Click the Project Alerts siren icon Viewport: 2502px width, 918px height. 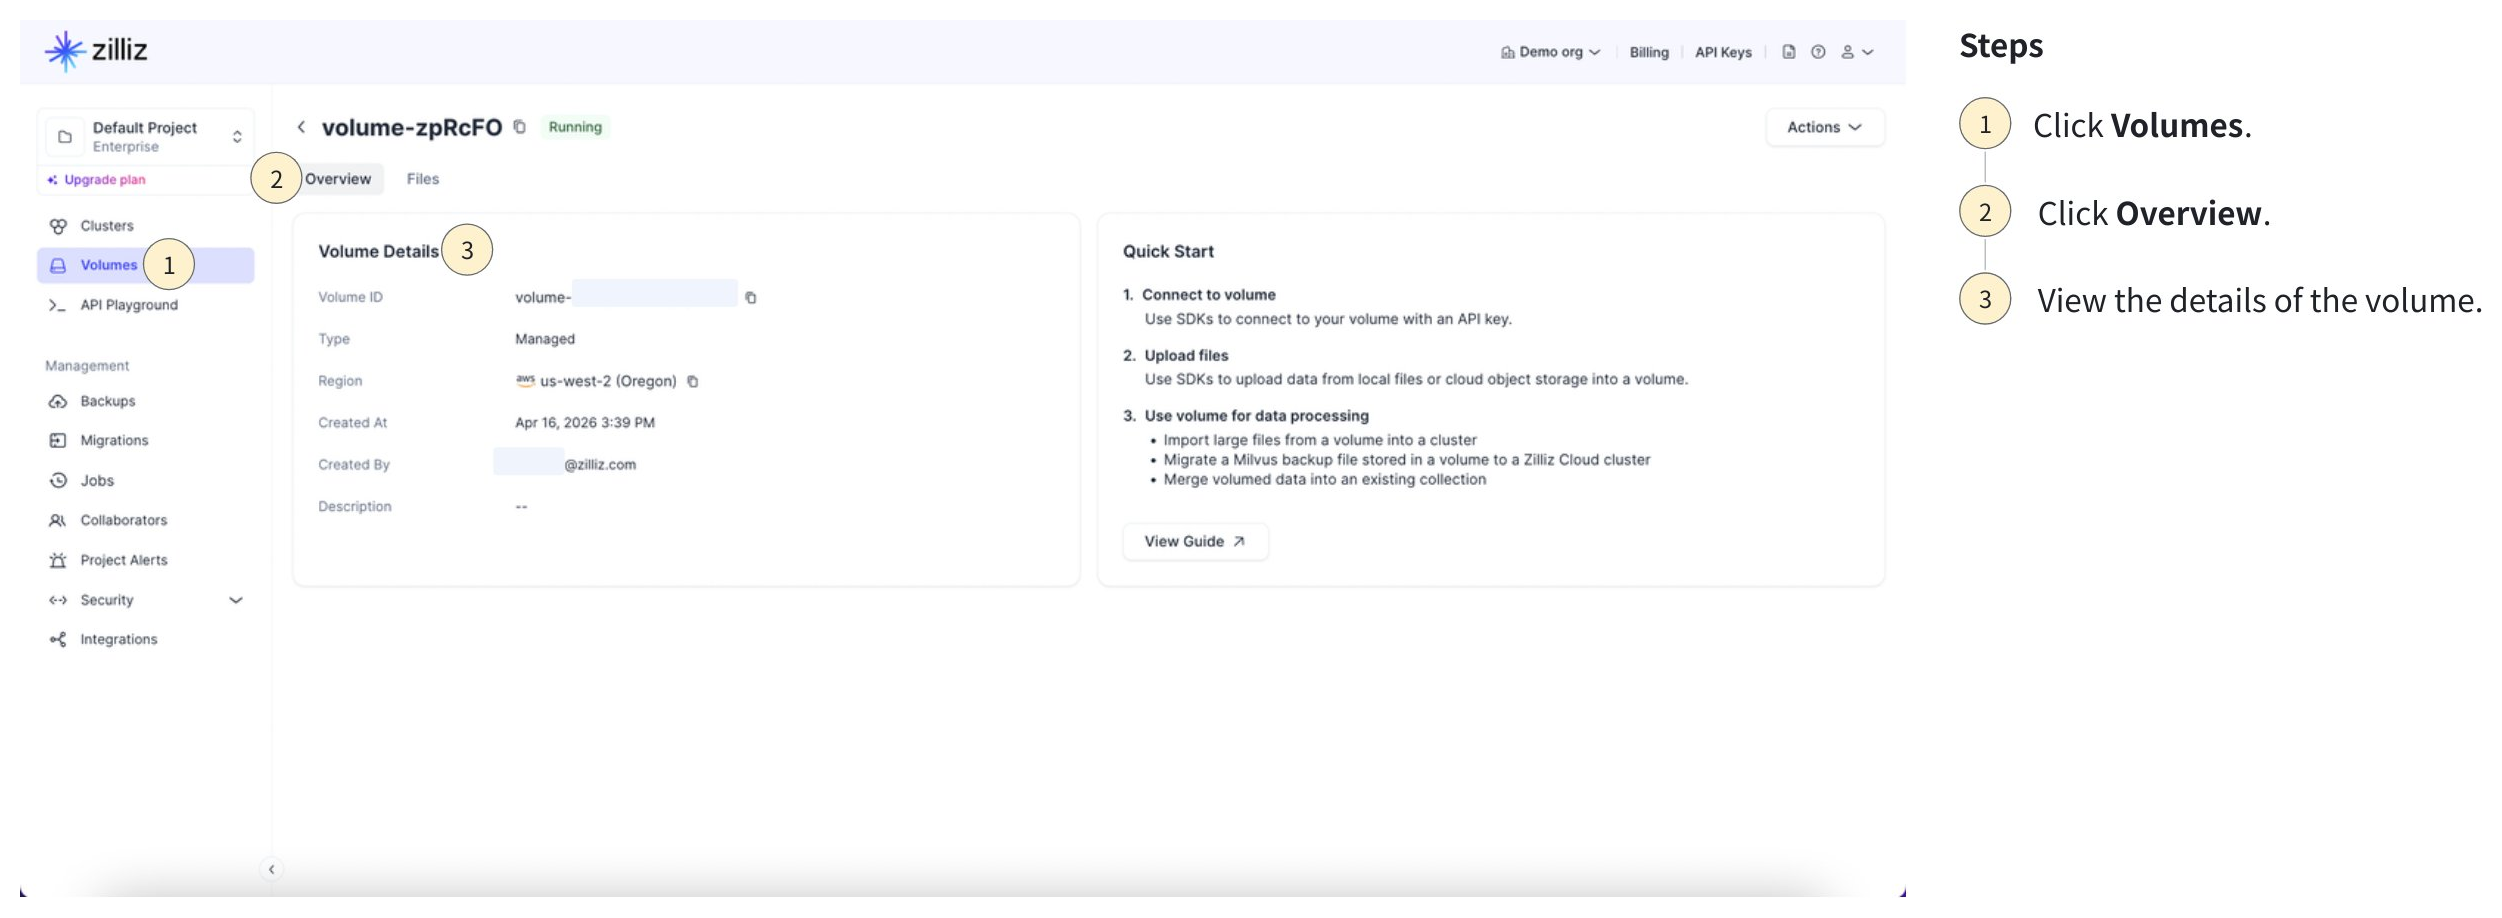click(x=58, y=561)
